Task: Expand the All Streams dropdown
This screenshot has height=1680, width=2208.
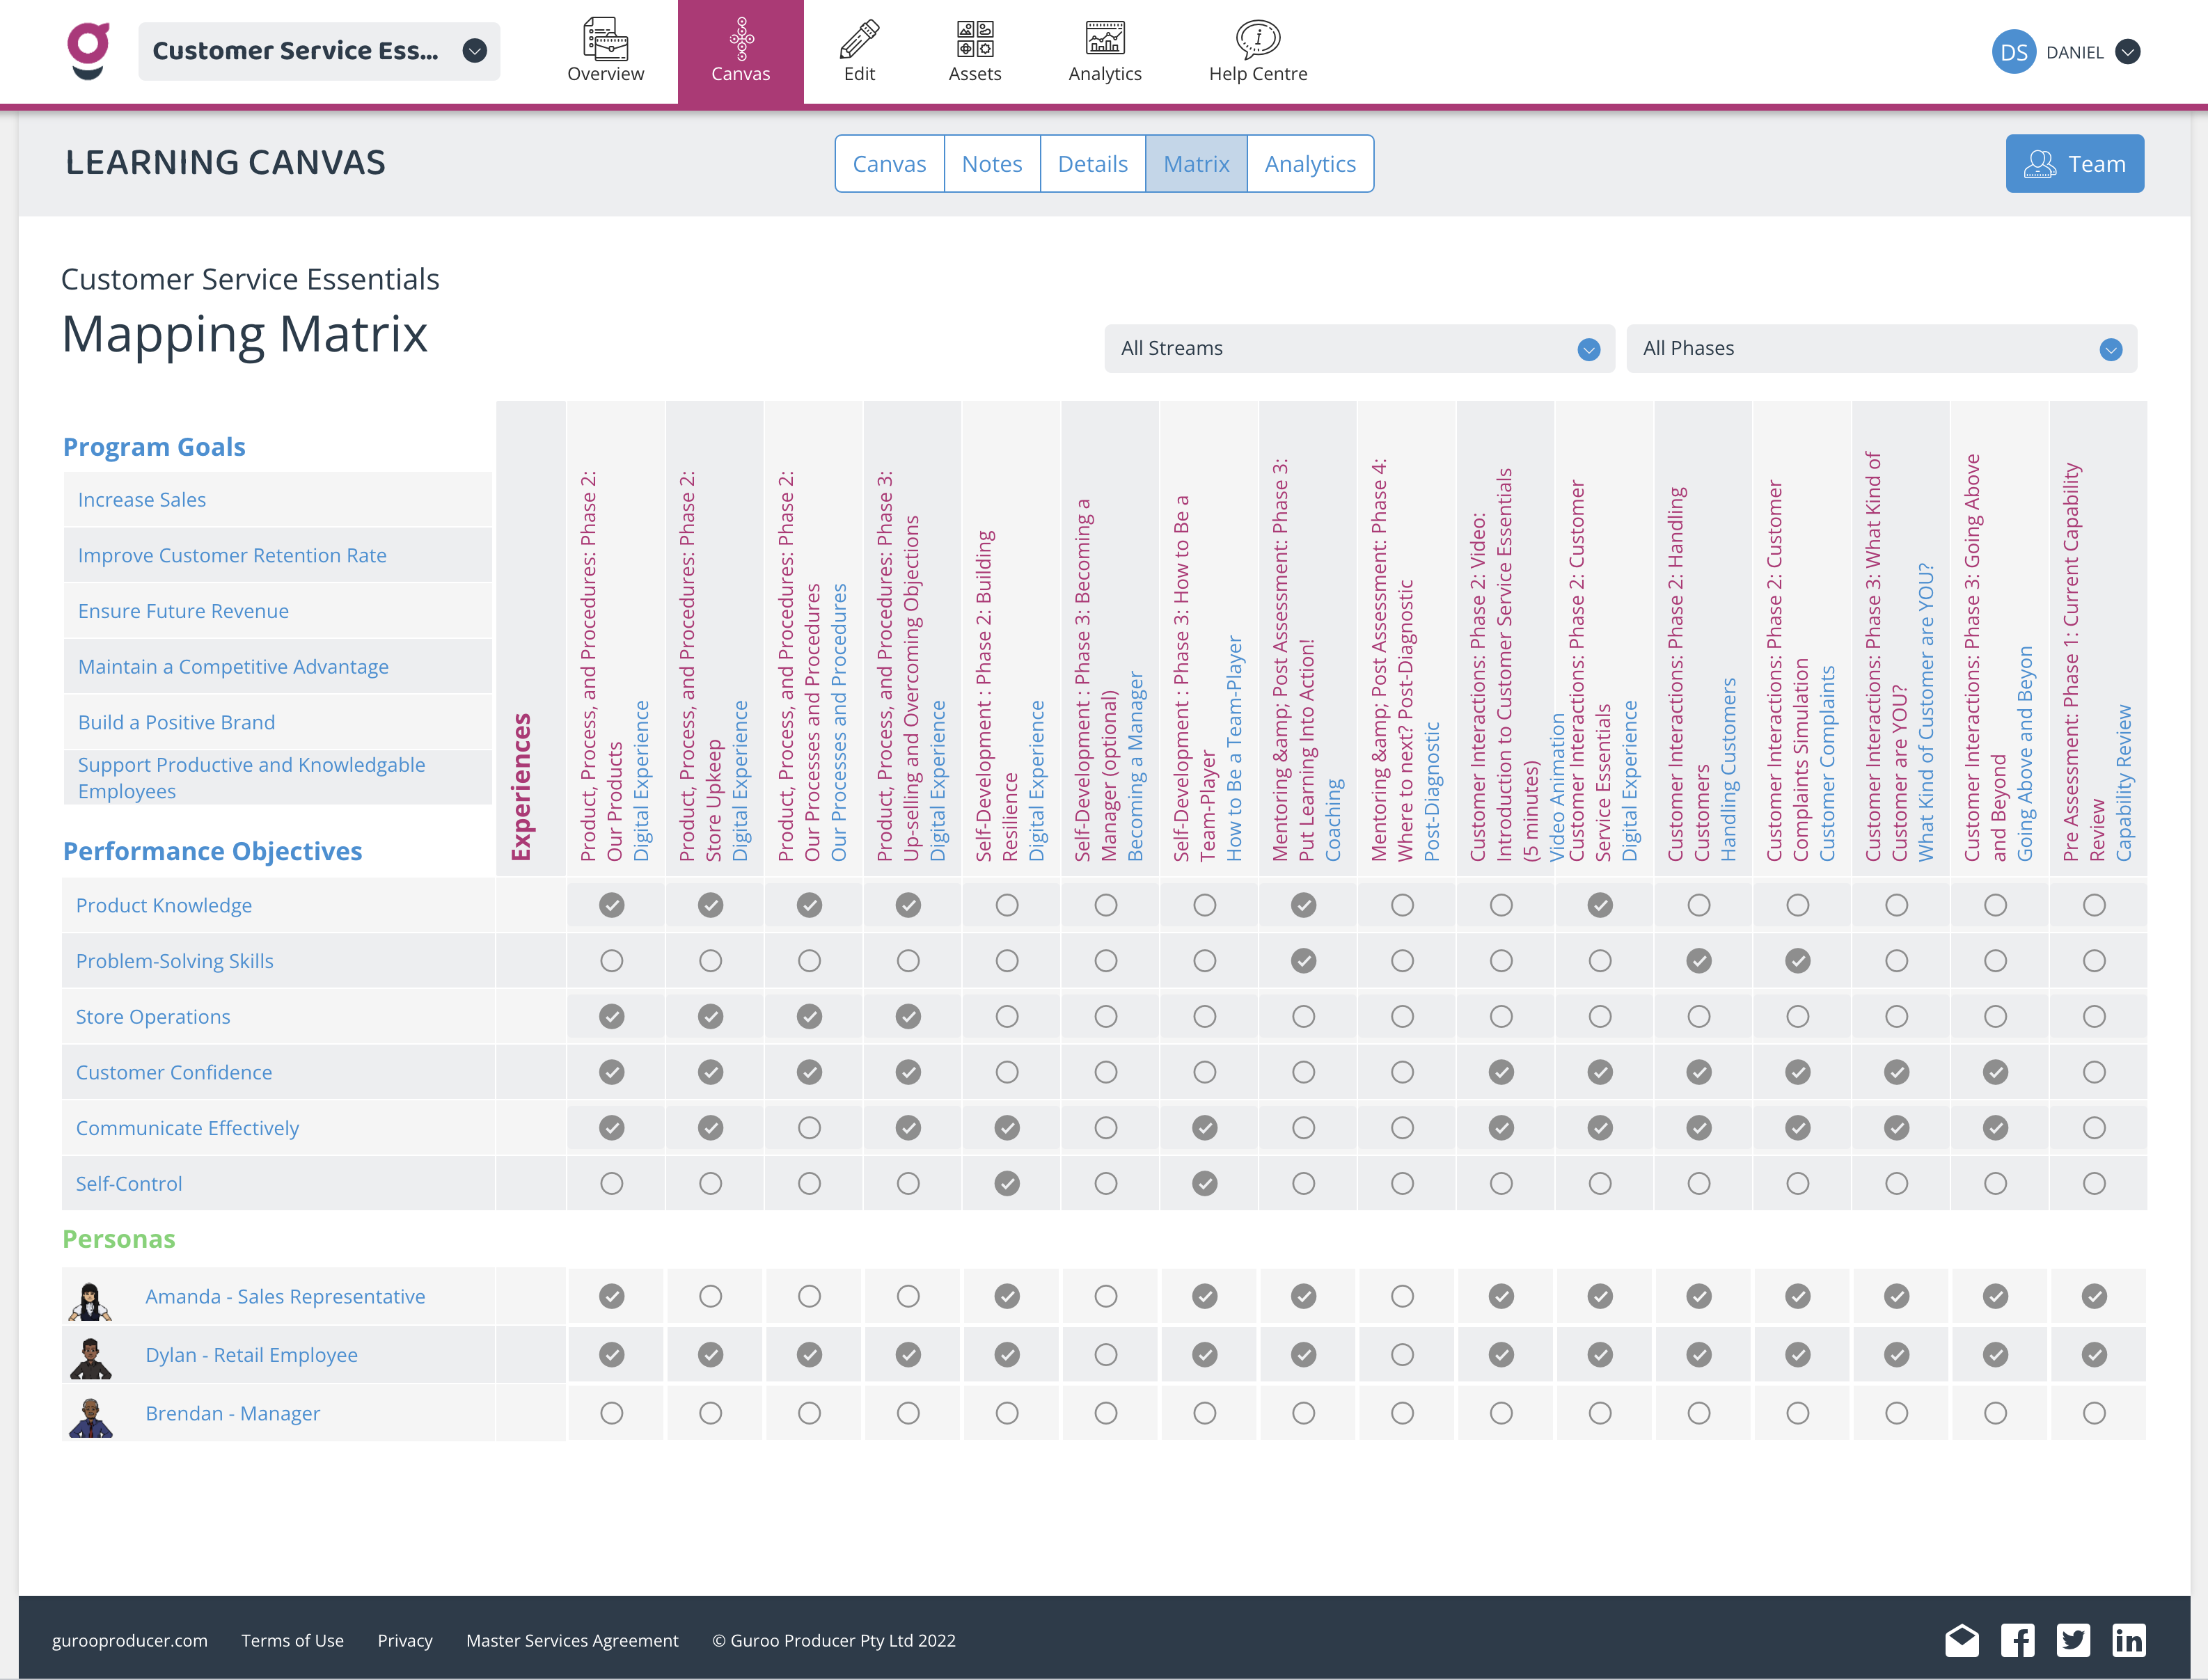Action: point(1359,349)
